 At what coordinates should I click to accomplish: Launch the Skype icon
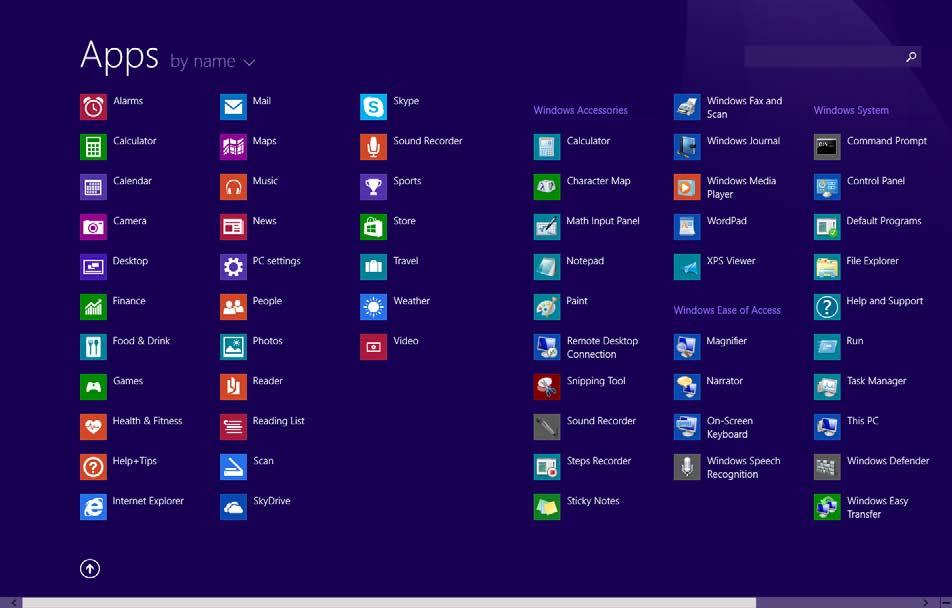pyautogui.click(x=373, y=107)
